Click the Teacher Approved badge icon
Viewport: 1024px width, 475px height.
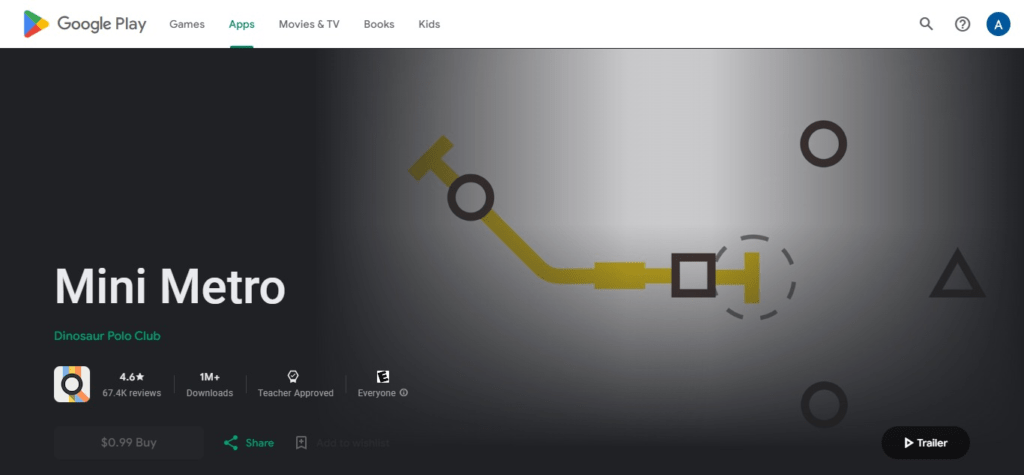(294, 376)
